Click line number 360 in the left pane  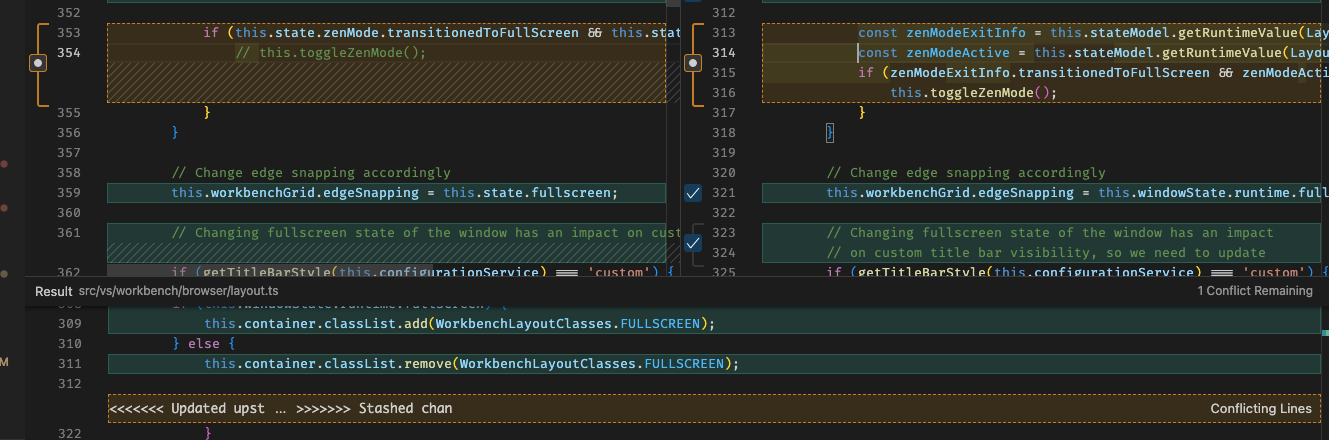click(69, 213)
